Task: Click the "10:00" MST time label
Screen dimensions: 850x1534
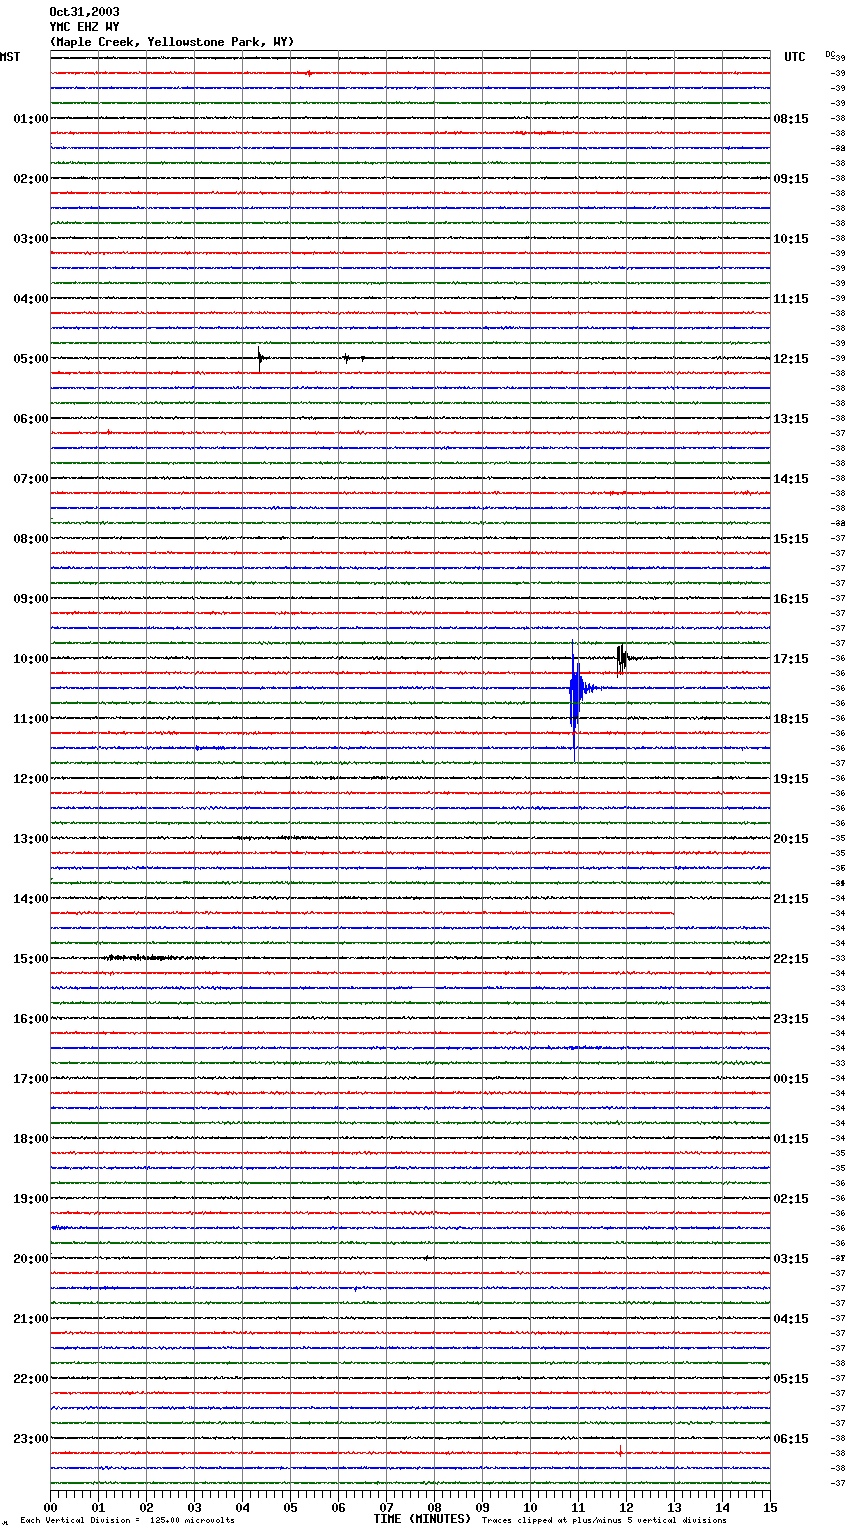Action: [30, 659]
